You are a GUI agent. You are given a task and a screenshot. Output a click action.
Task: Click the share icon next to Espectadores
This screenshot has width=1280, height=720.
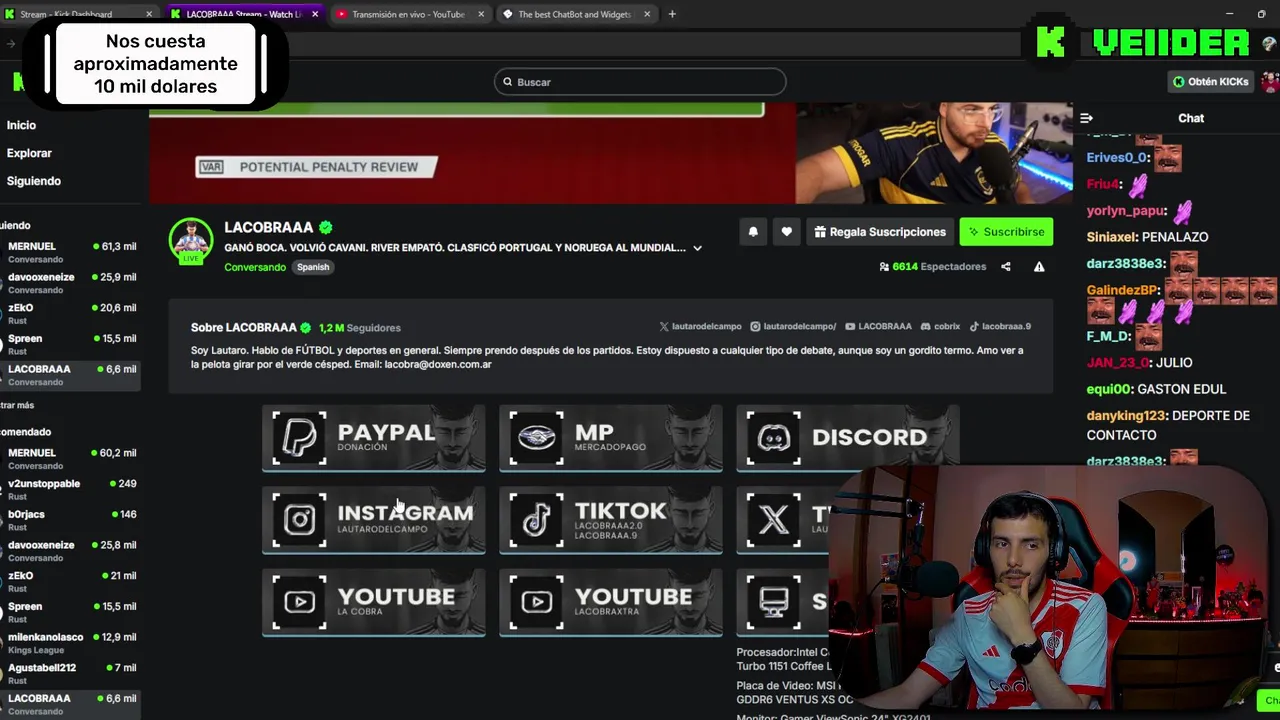click(1006, 267)
